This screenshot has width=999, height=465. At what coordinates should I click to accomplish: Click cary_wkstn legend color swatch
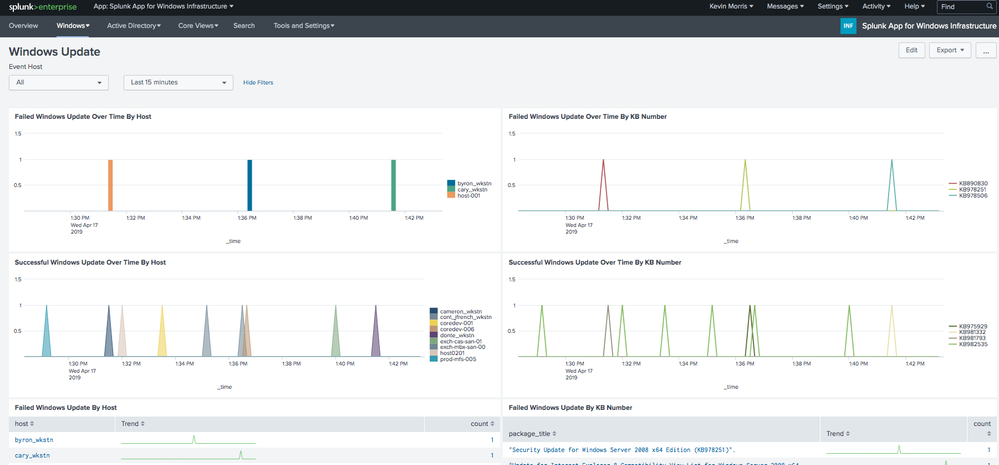451,190
